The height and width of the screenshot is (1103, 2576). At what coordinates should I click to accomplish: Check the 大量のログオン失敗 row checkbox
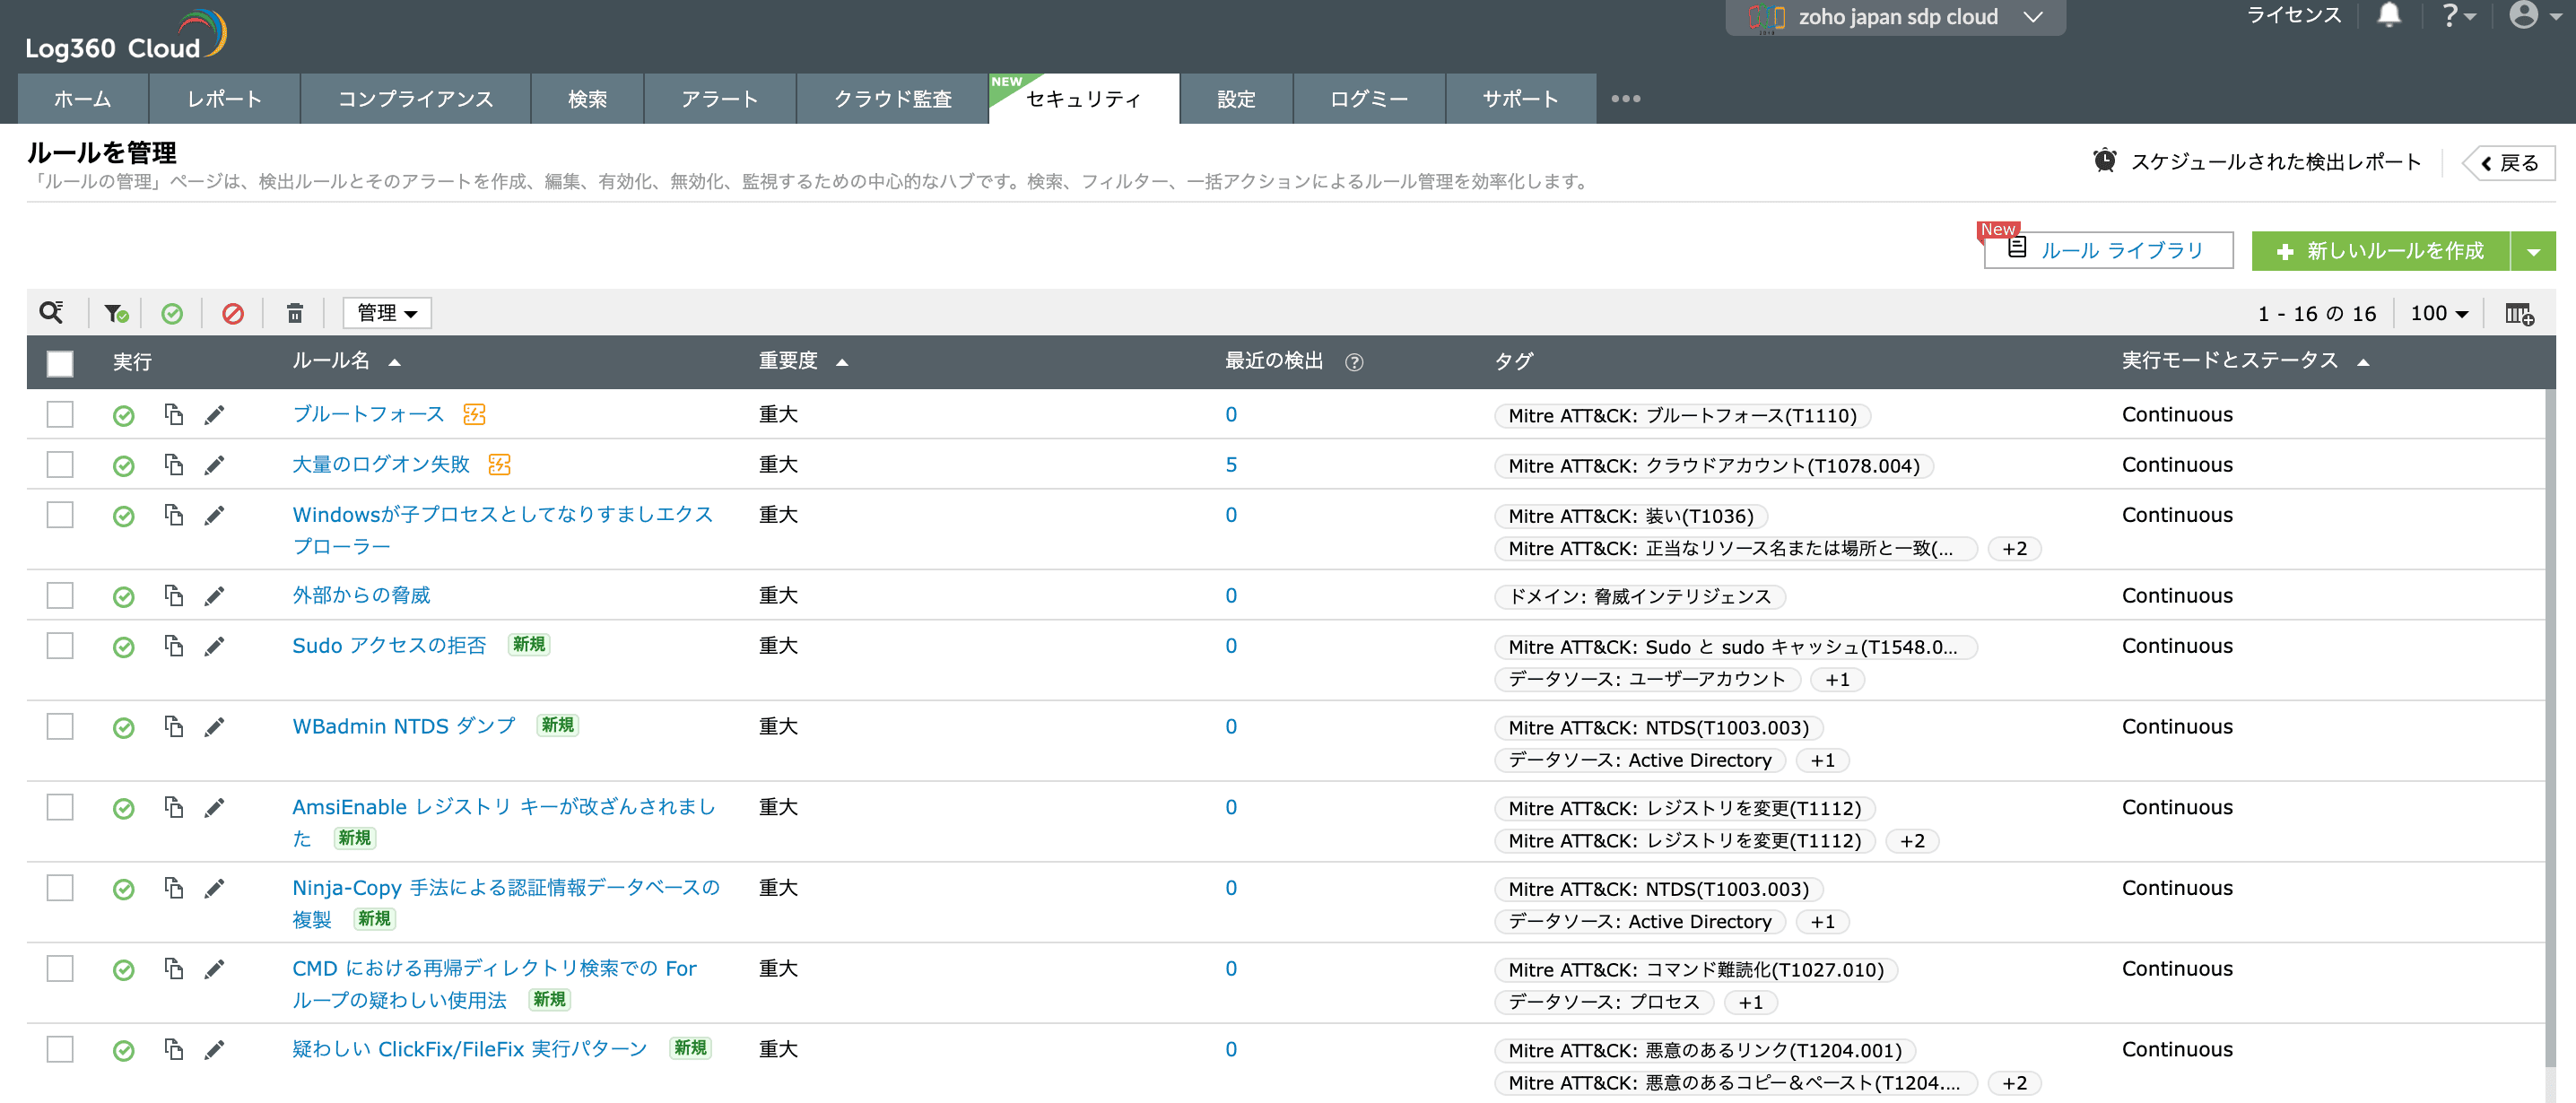pos(60,464)
